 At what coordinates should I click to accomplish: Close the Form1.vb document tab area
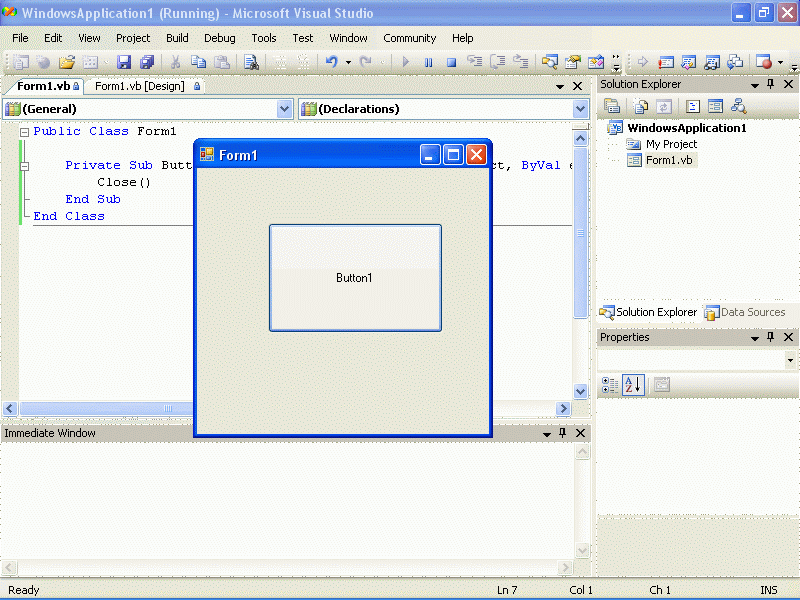pos(577,86)
